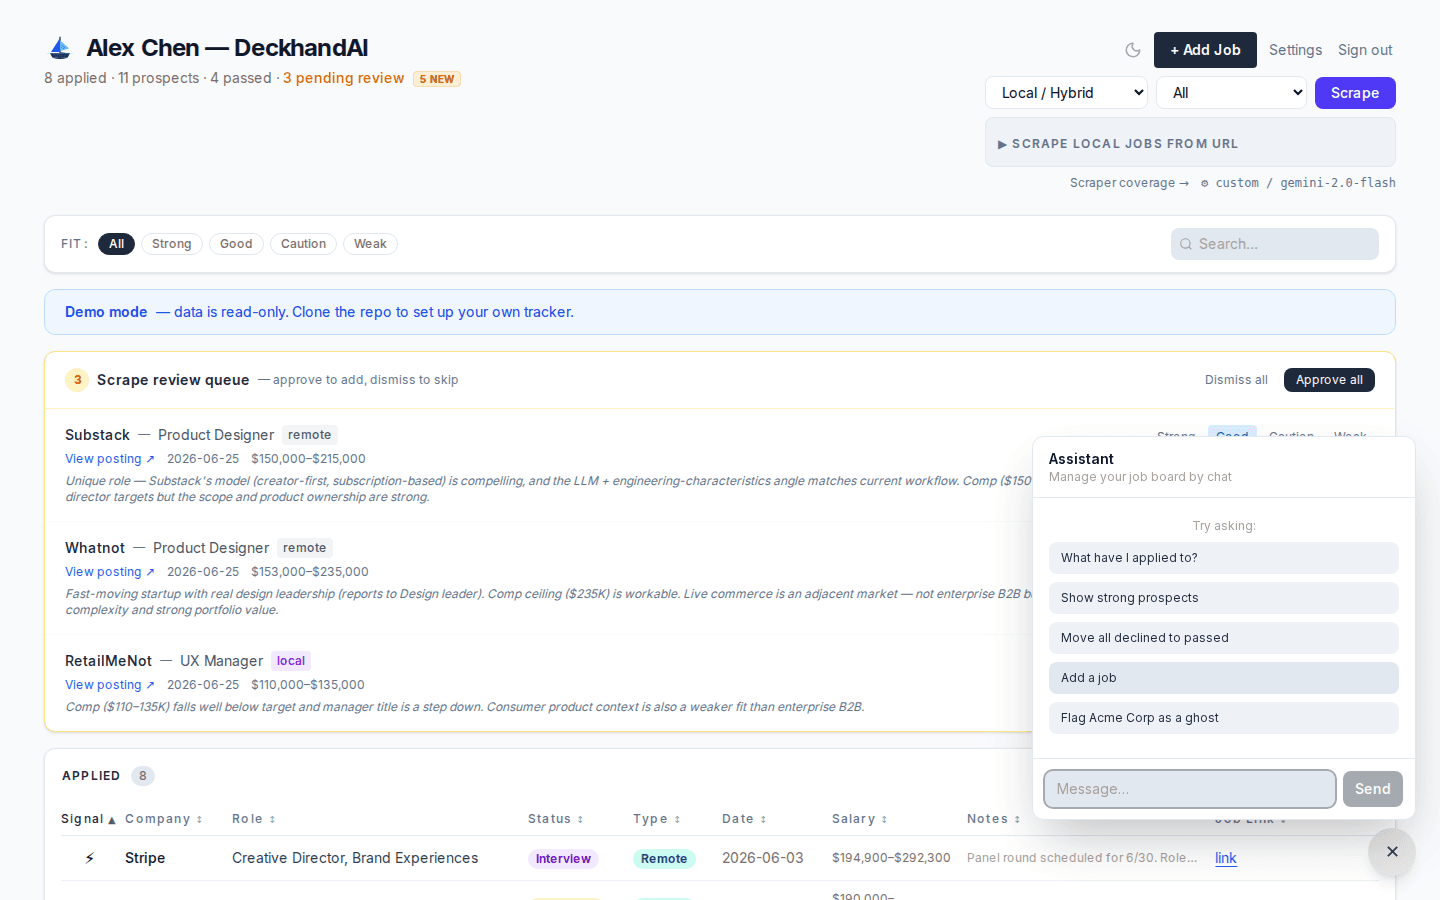Click the RetailMeNot local tag
This screenshot has width=1440, height=900.
click(x=291, y=661)
